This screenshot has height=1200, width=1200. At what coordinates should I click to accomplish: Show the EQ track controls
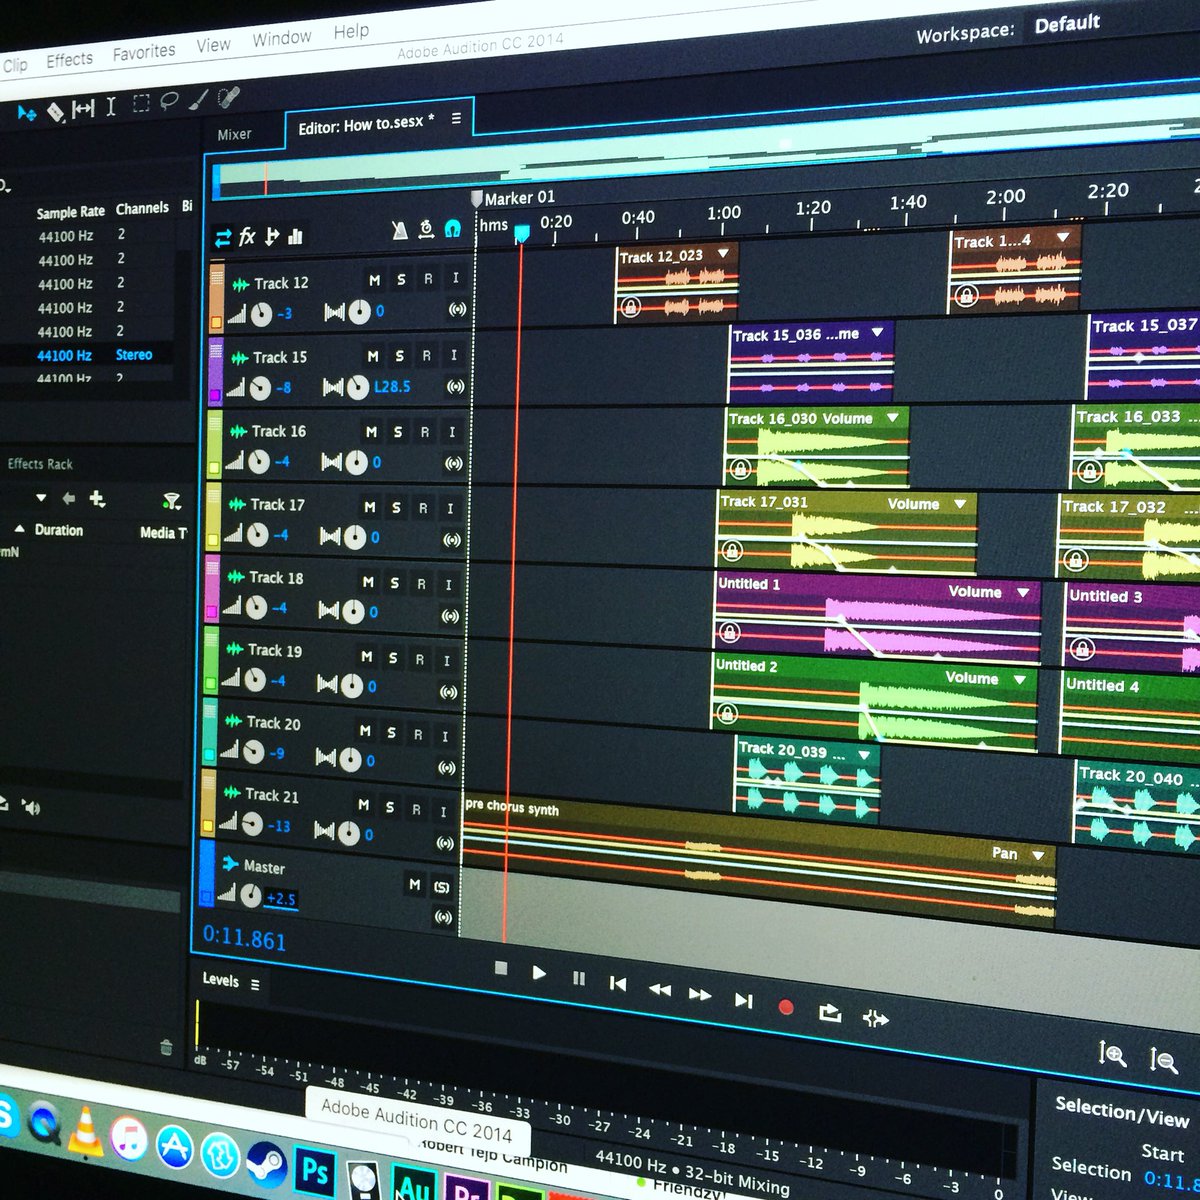point(295,236)
